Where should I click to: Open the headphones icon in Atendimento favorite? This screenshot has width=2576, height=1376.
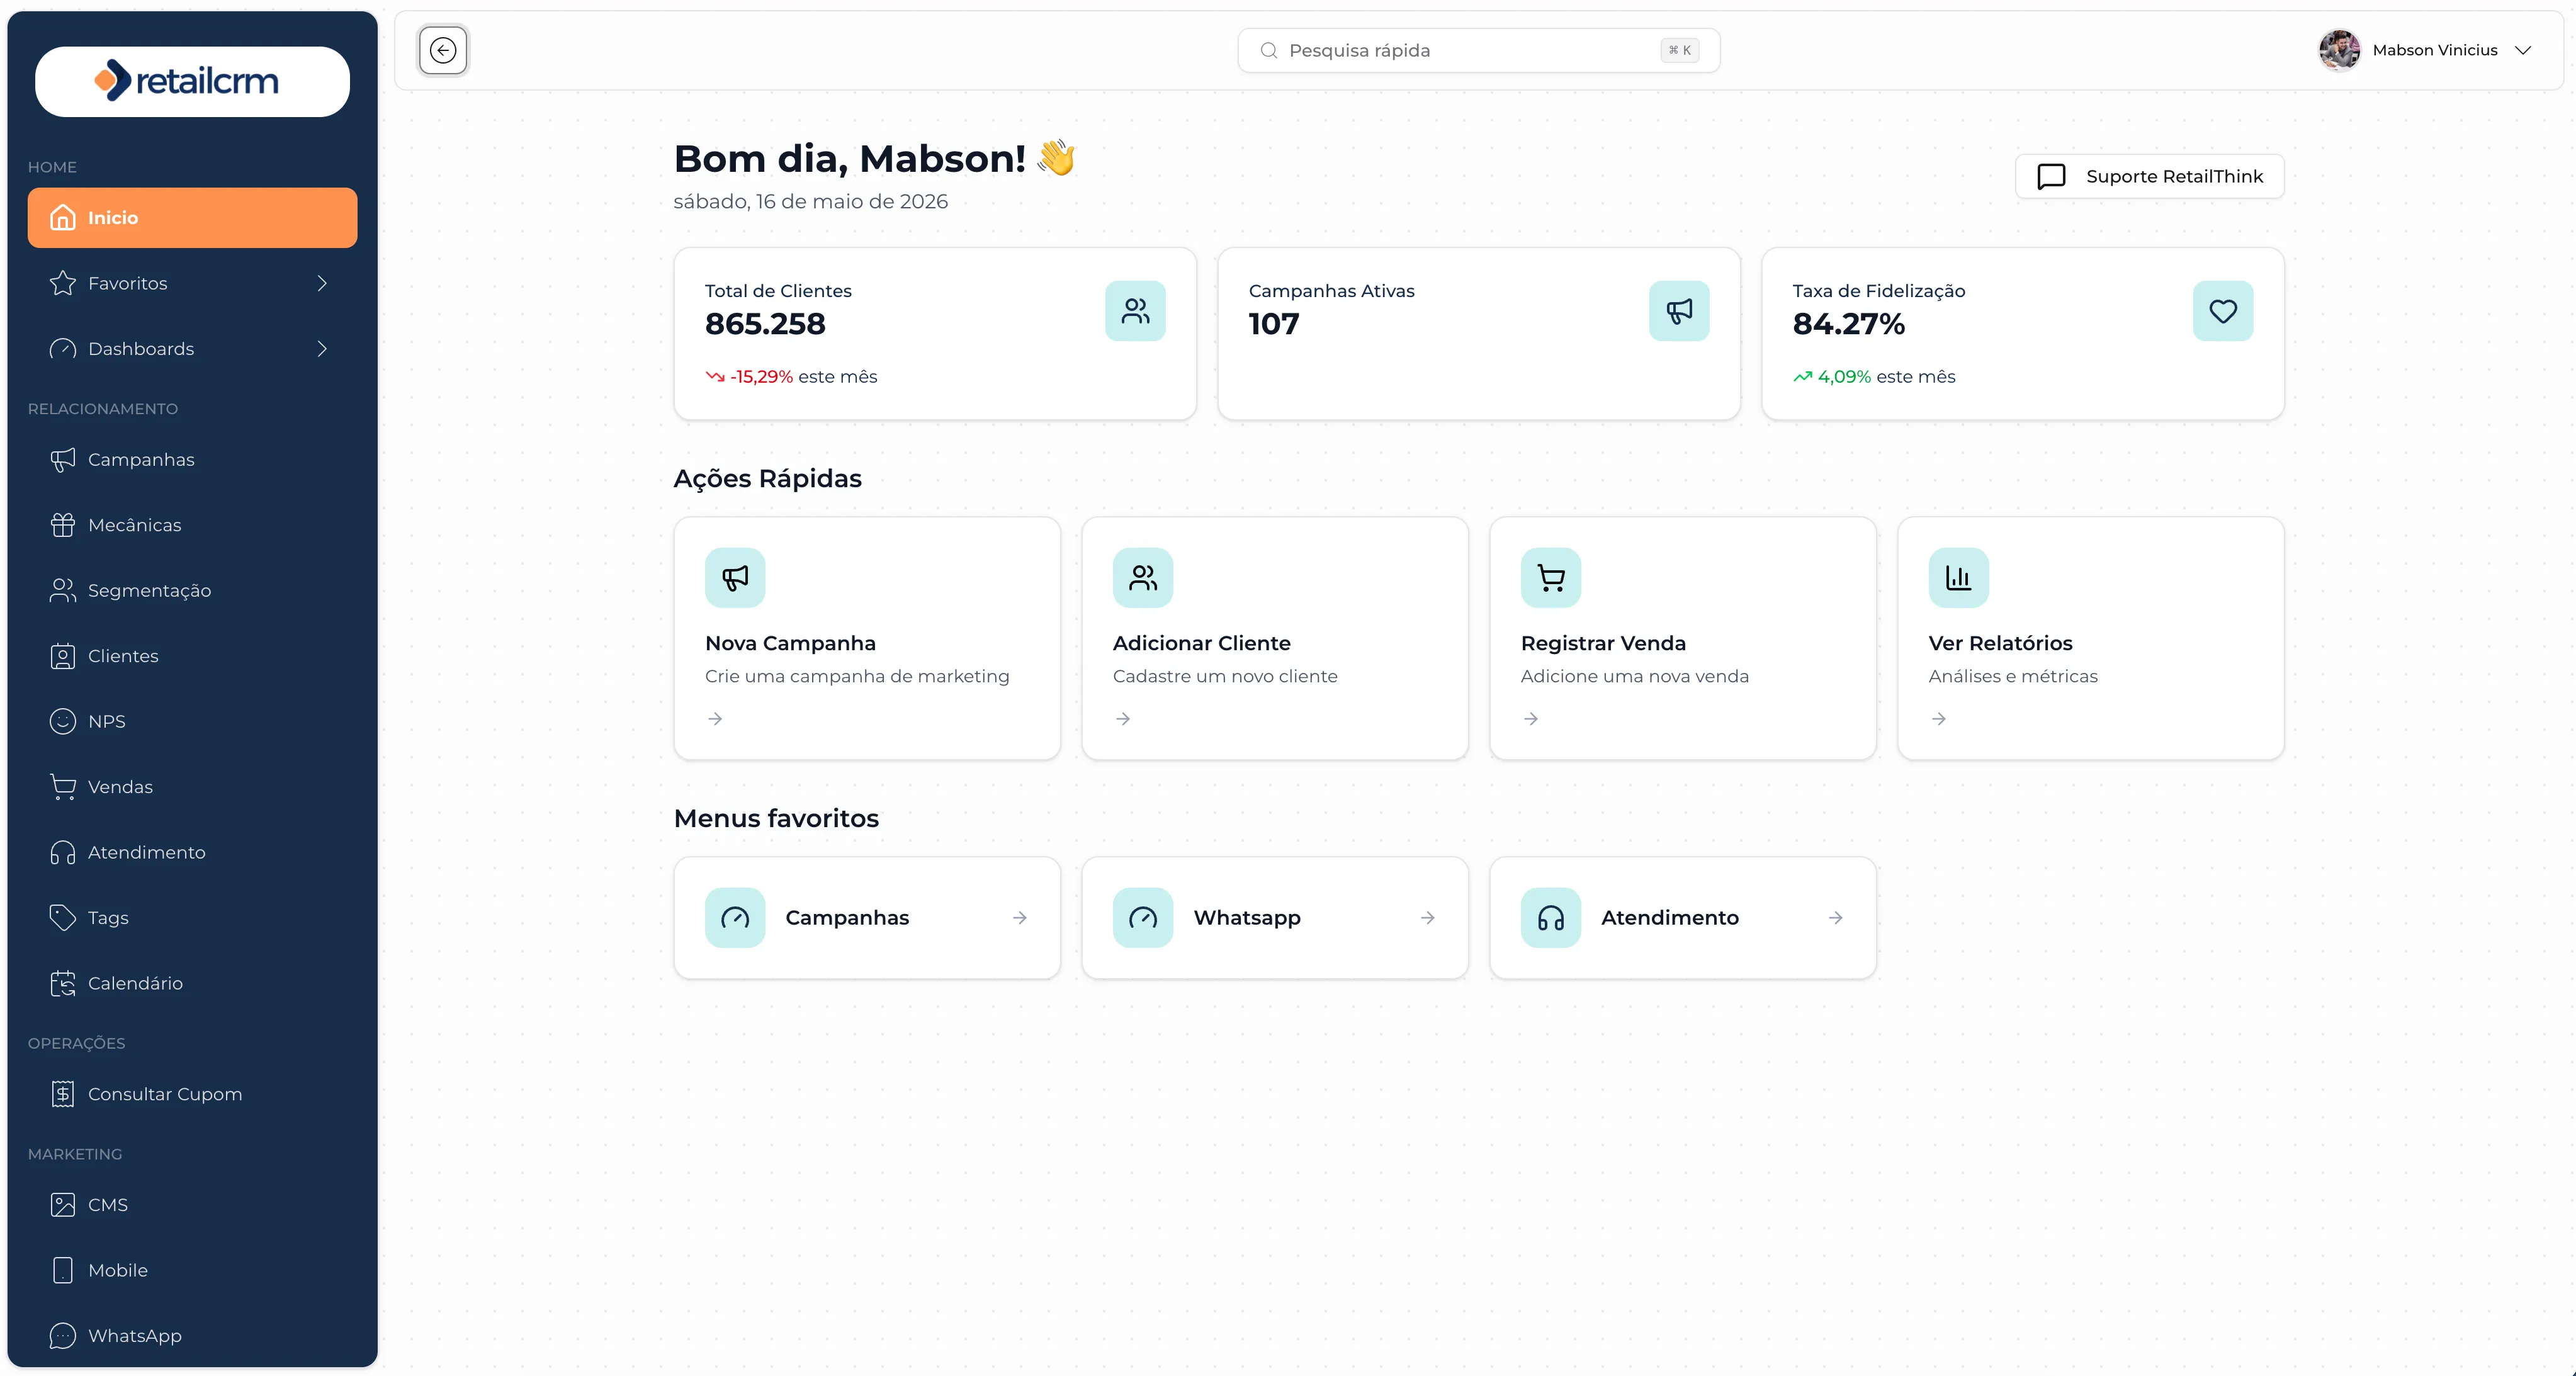1551,918
